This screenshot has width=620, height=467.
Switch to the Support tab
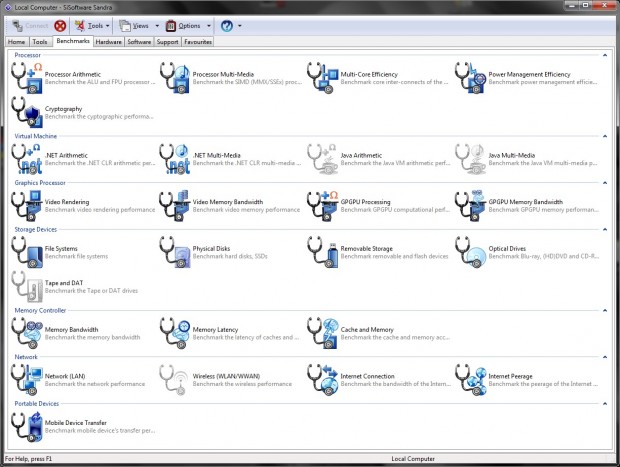168,42
